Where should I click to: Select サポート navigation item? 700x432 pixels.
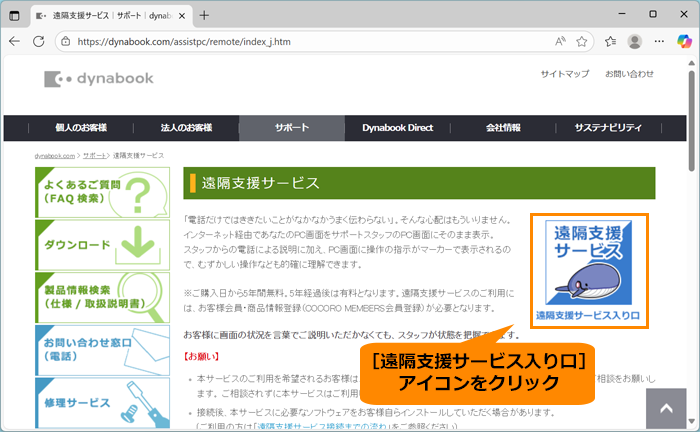[x=292, y=128]
